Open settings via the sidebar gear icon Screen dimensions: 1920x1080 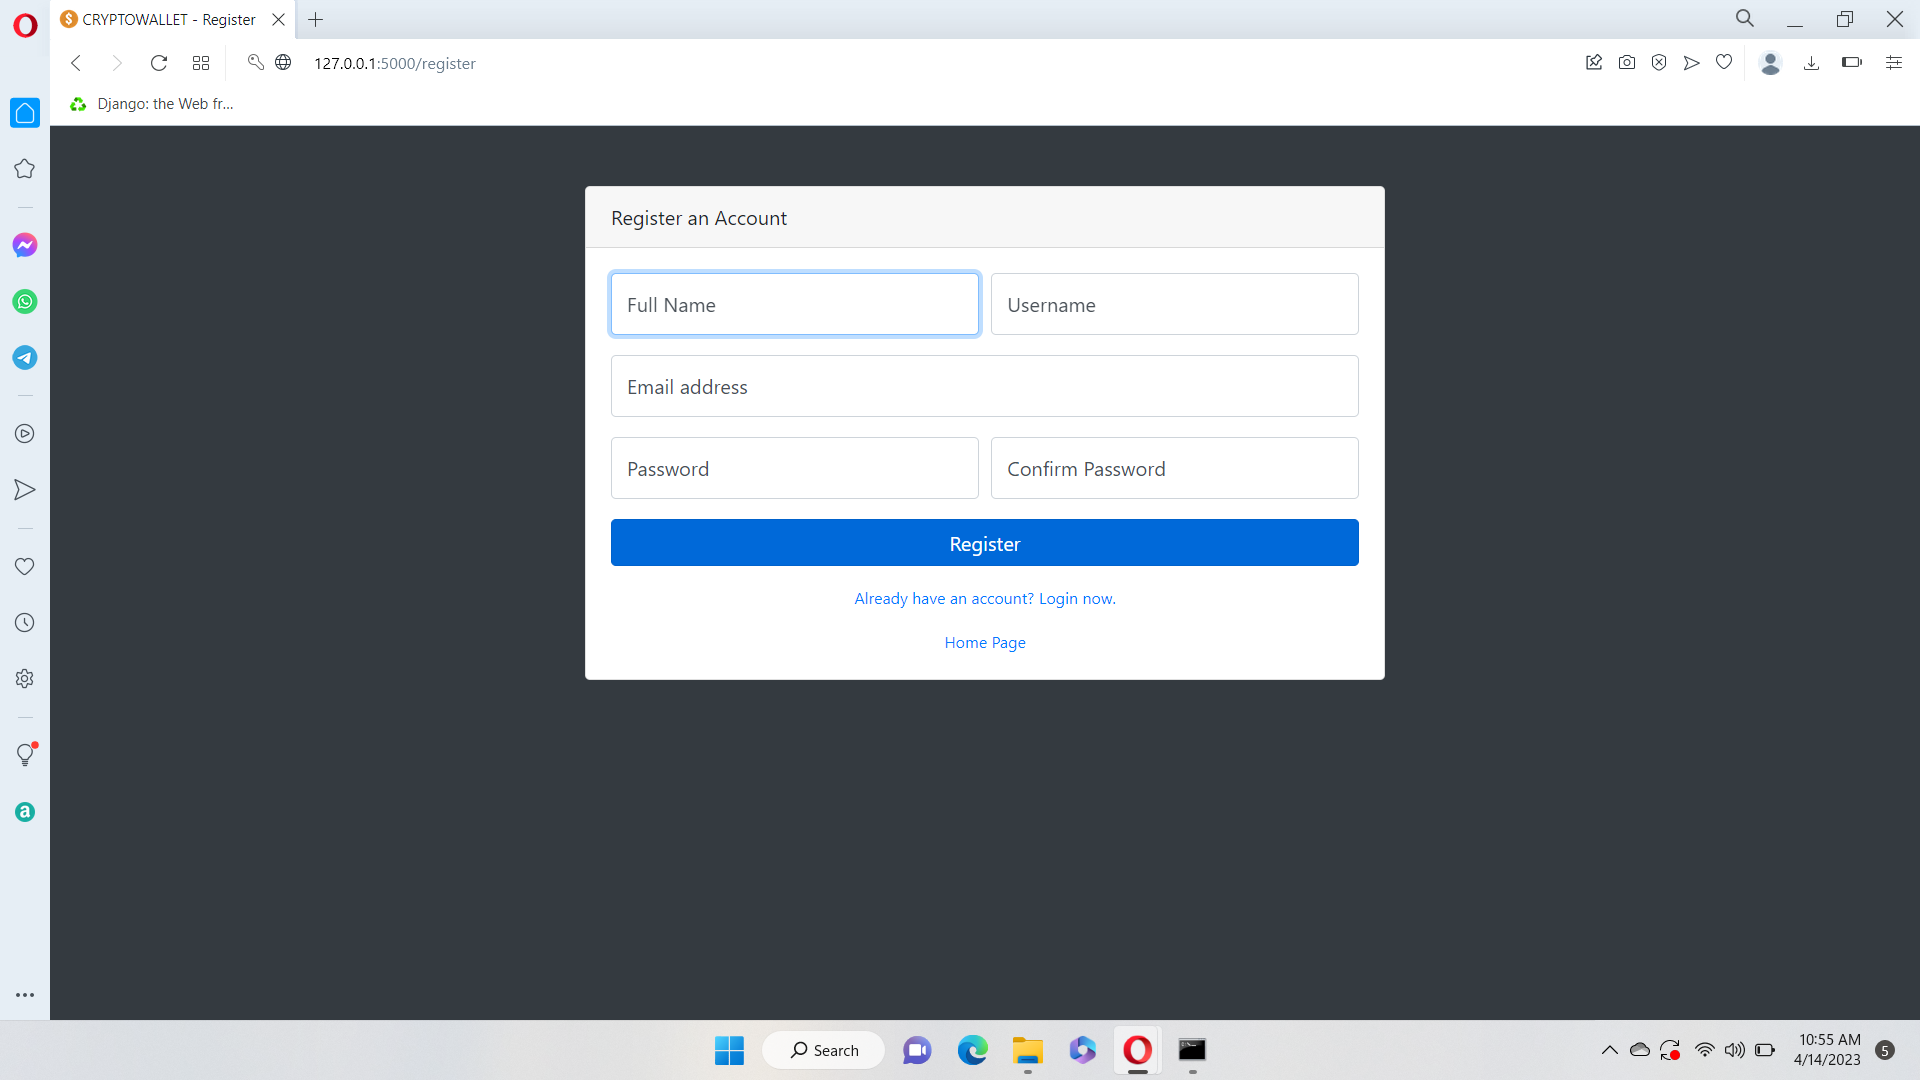[x=24, y=678]
